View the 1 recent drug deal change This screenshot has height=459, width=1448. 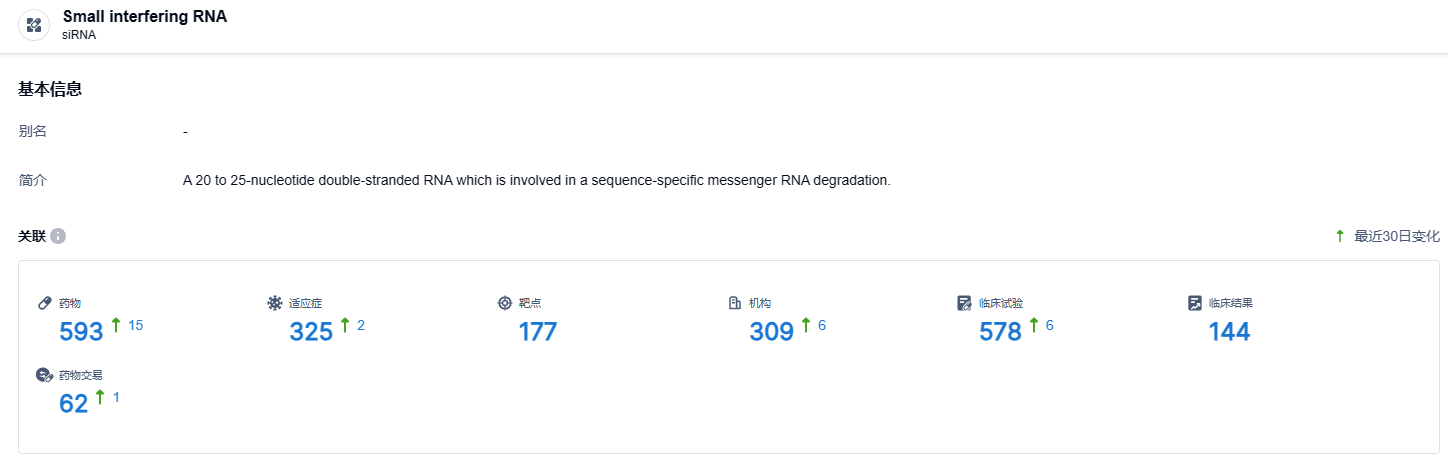tap(116, 397)
